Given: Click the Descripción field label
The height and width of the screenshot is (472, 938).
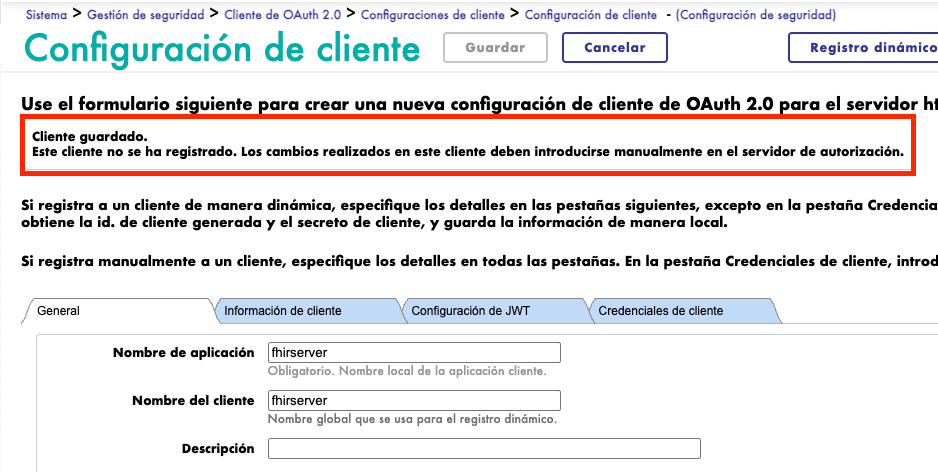Looking at the screenshot, I should pyautogui.click(x=218, y=448).
